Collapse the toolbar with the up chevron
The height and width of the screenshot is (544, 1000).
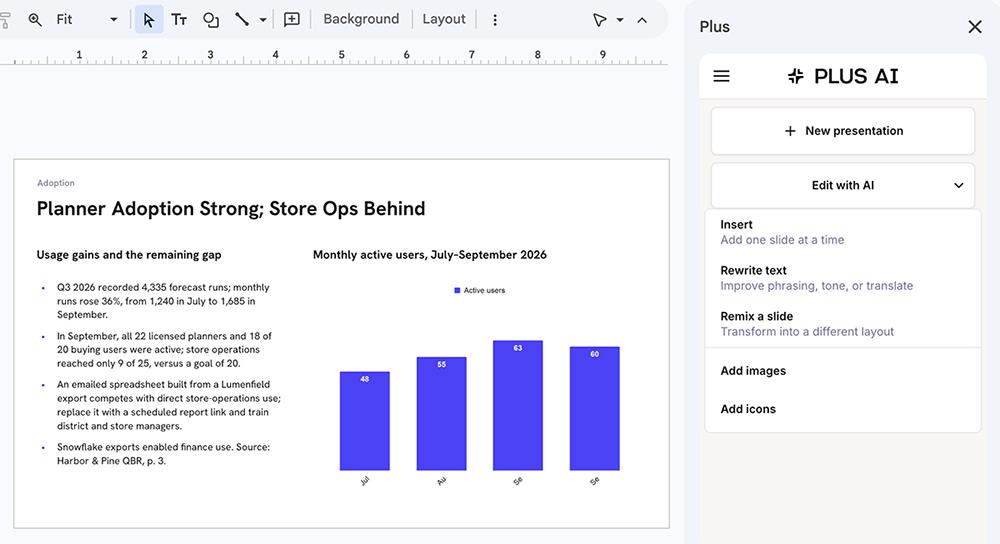642,20
